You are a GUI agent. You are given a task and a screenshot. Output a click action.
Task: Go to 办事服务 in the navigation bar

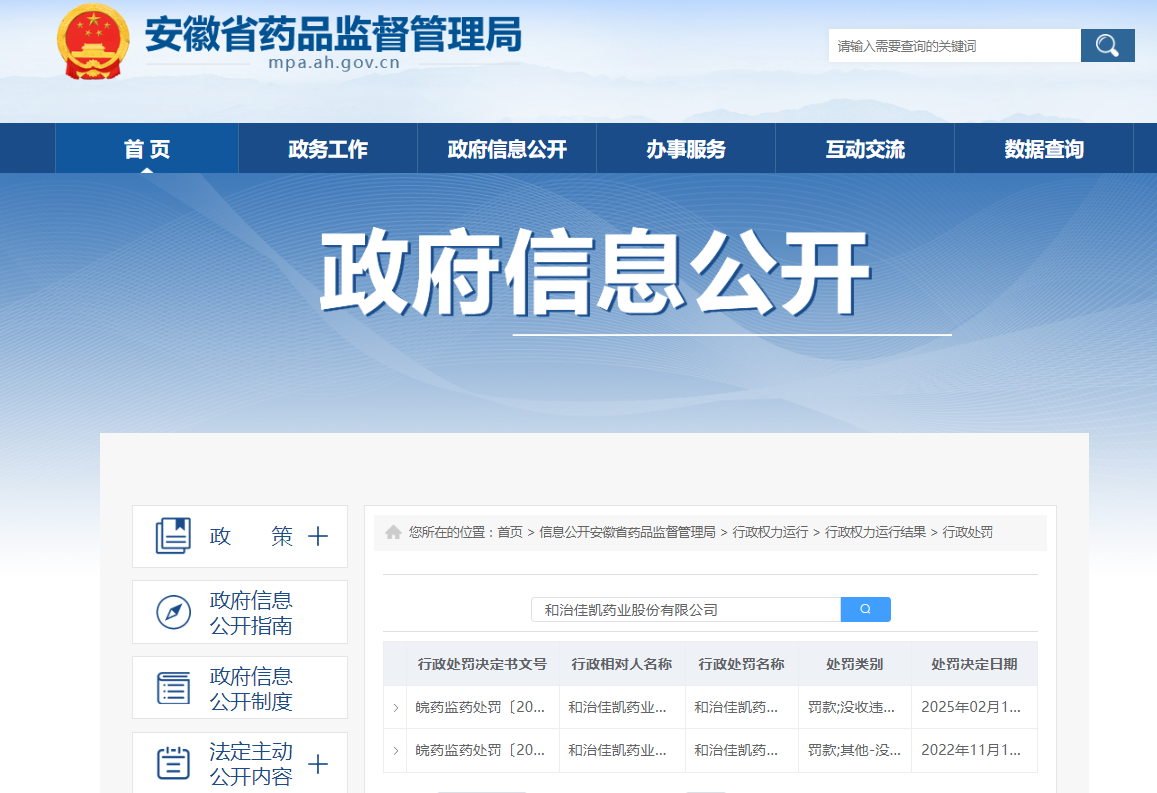coord(686,149)
